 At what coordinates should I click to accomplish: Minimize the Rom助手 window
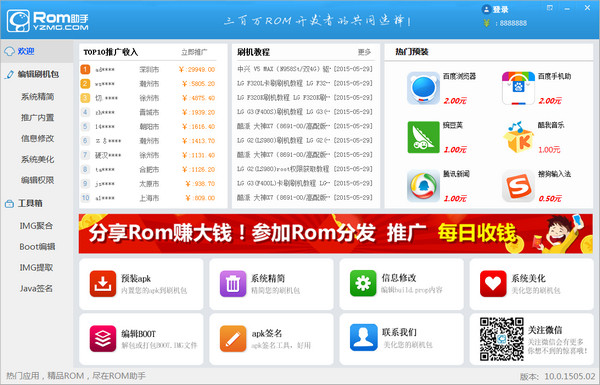coord(567,8)
